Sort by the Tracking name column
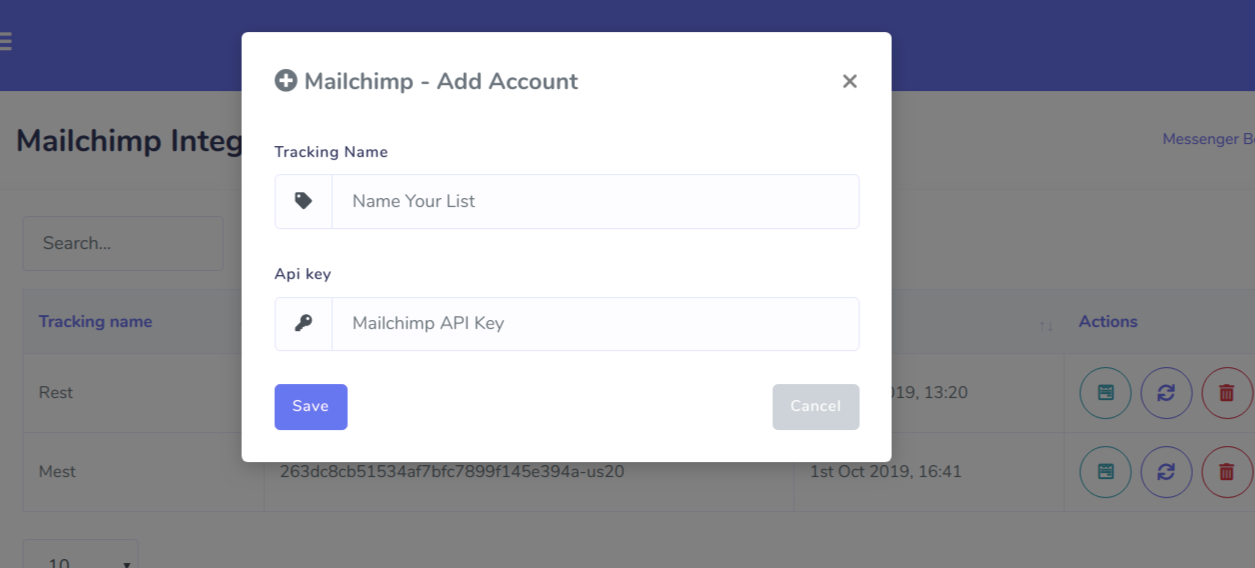 coord(95,321)
